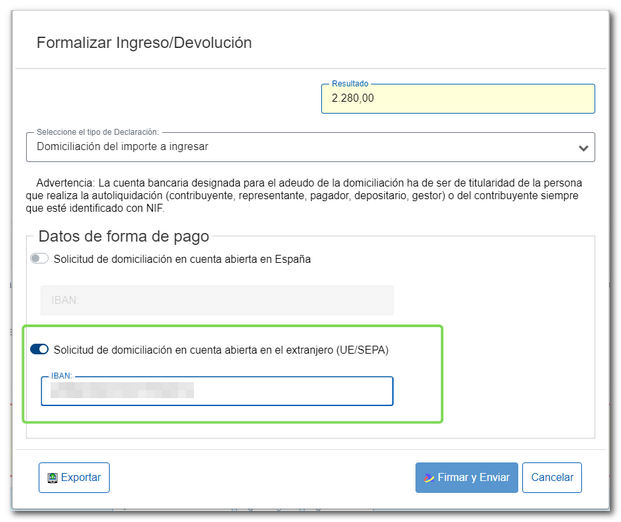Click the 'Datos de forma de pago' heading
The width and height of the screenshot is (621, 522).
point(123,237)
